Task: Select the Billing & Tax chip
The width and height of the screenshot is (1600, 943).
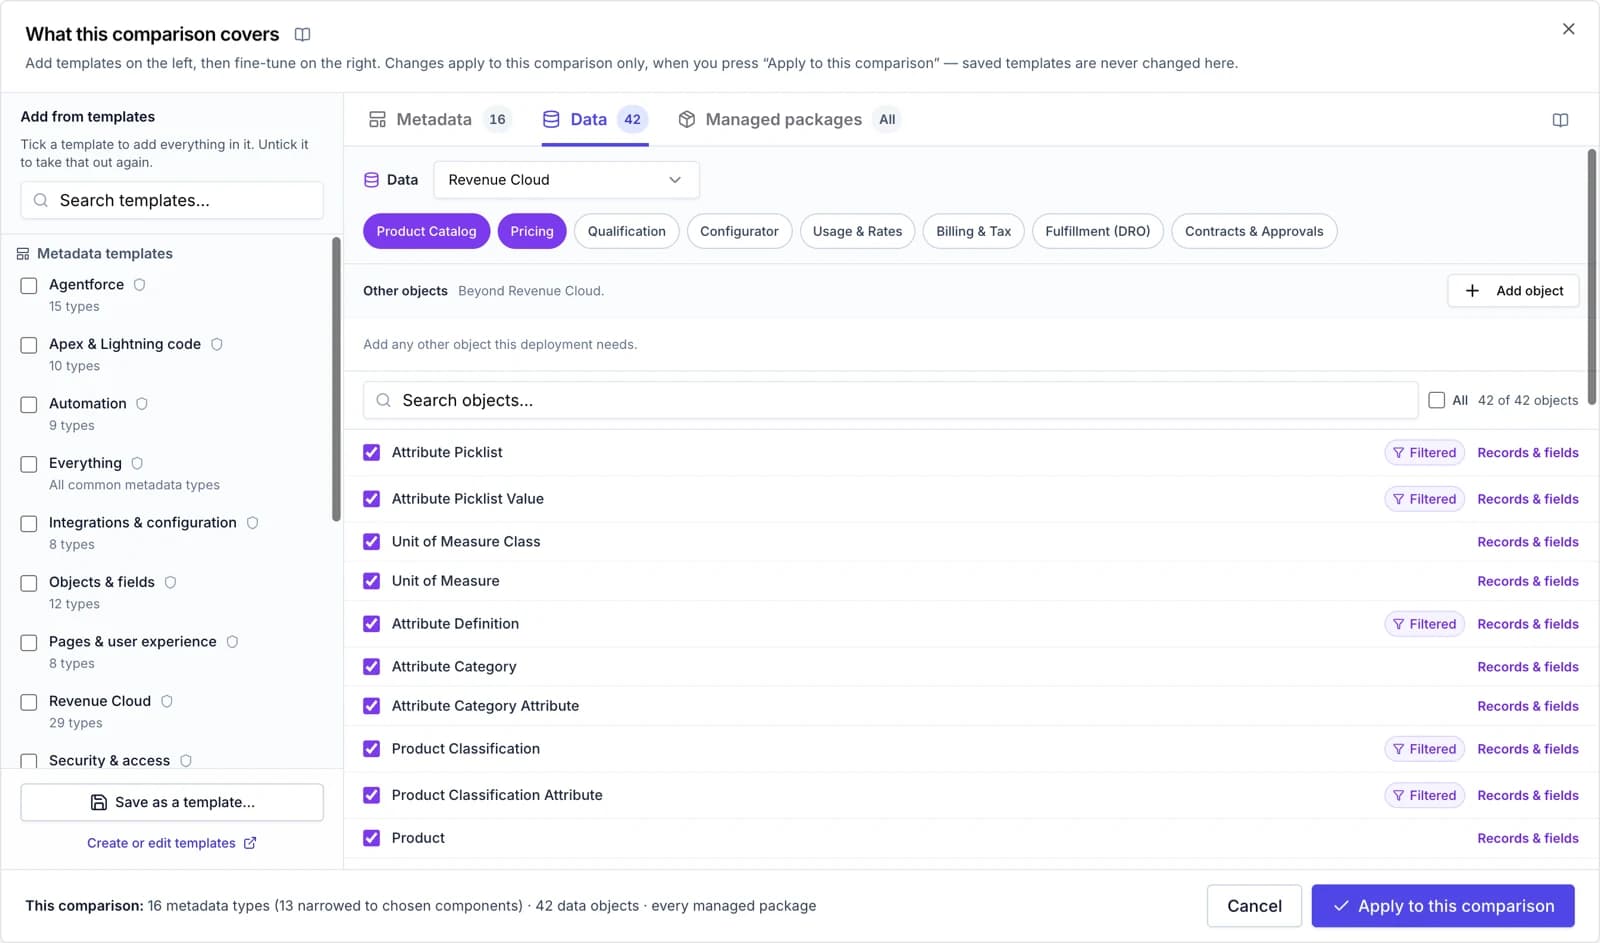Action: tap(973, 231)
